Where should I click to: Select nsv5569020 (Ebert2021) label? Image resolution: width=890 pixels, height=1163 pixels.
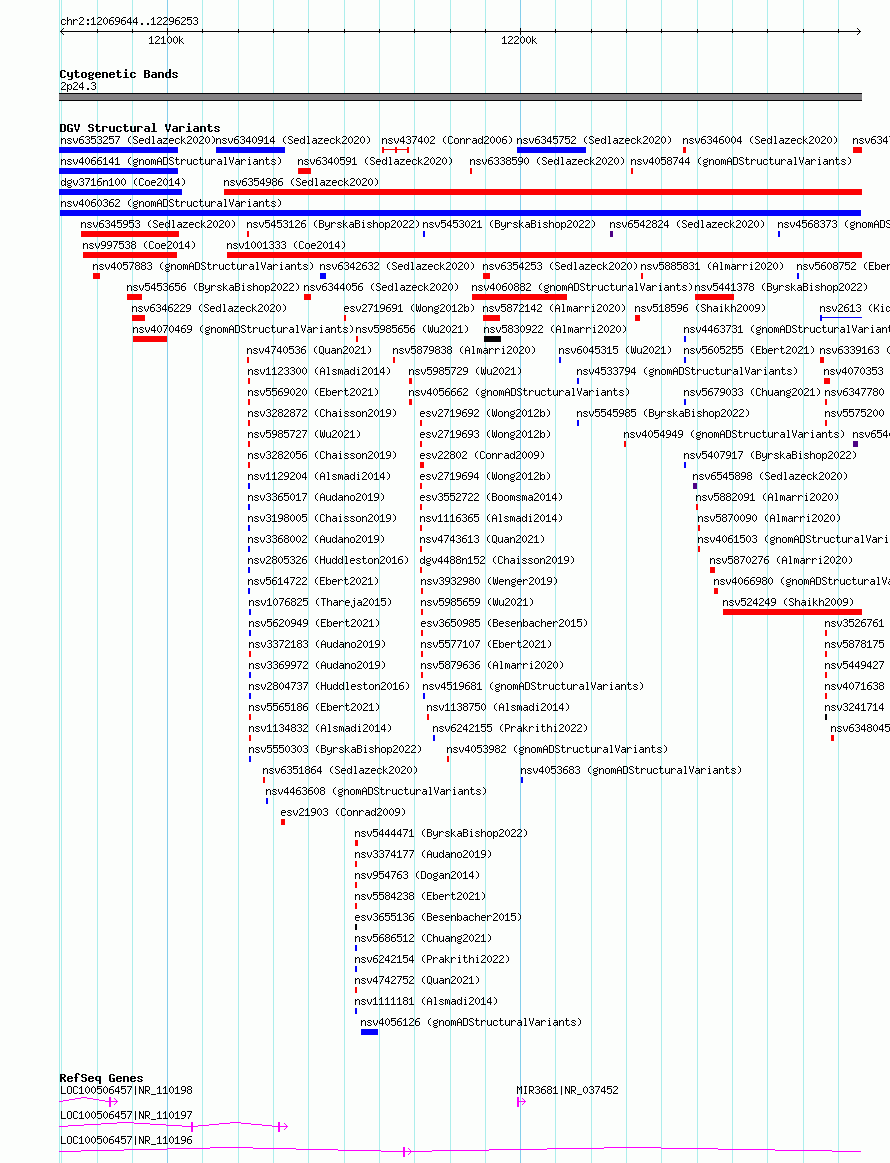(x=313, y=392)
